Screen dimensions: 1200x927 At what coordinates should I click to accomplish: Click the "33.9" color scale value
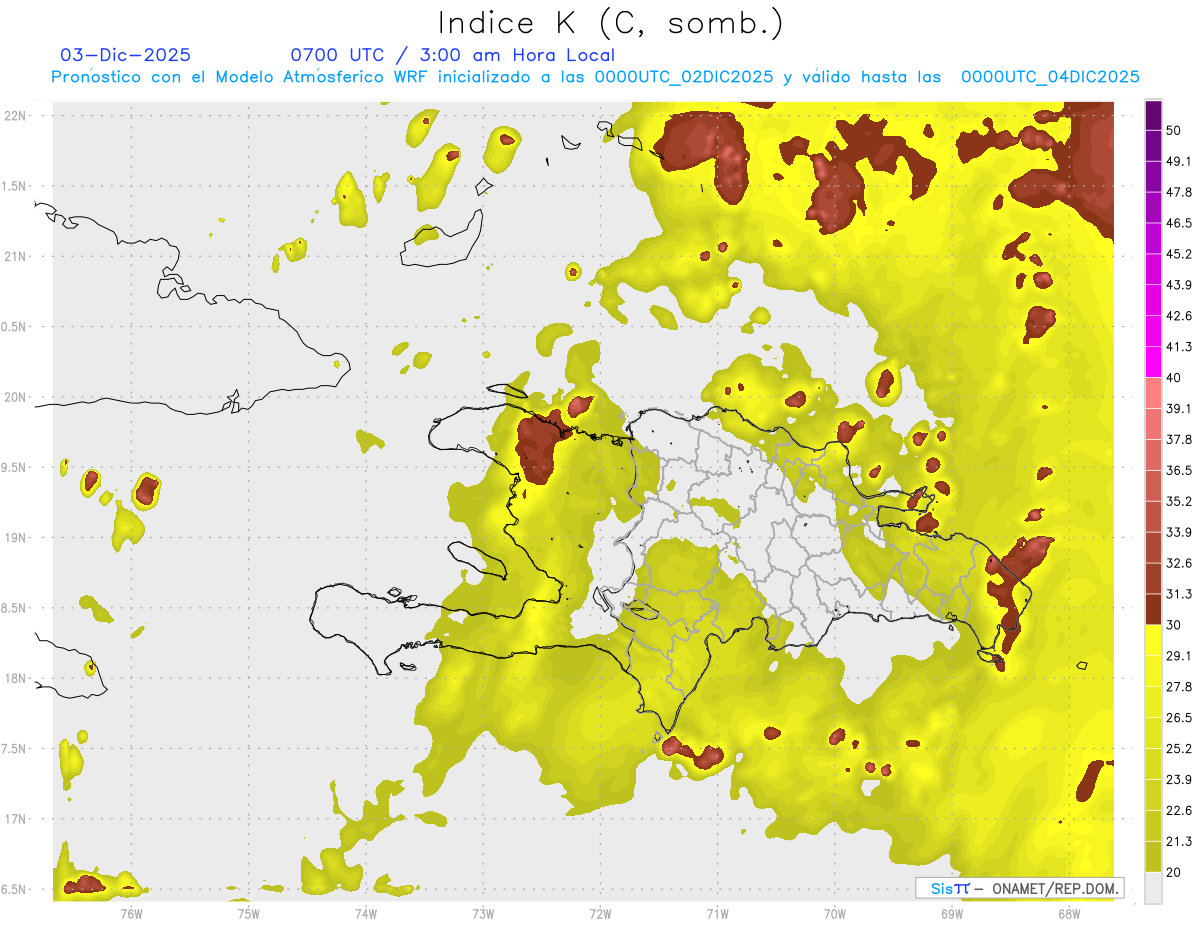tap(1180, 532)
